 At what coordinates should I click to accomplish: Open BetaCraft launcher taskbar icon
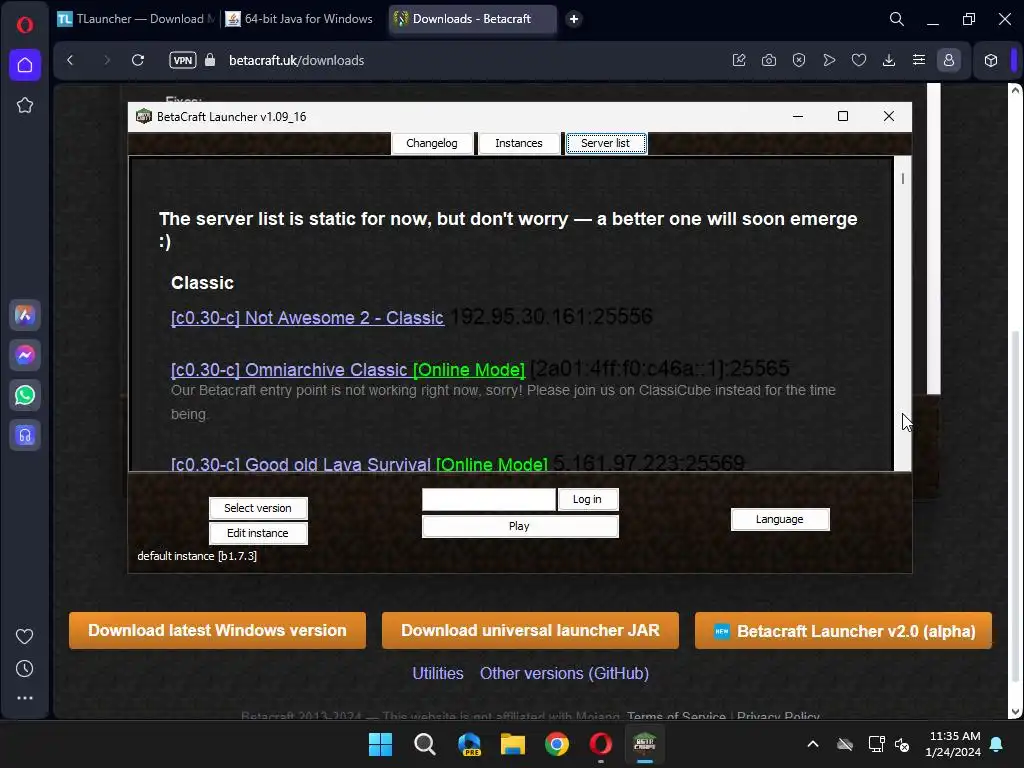tap(645, 744)
